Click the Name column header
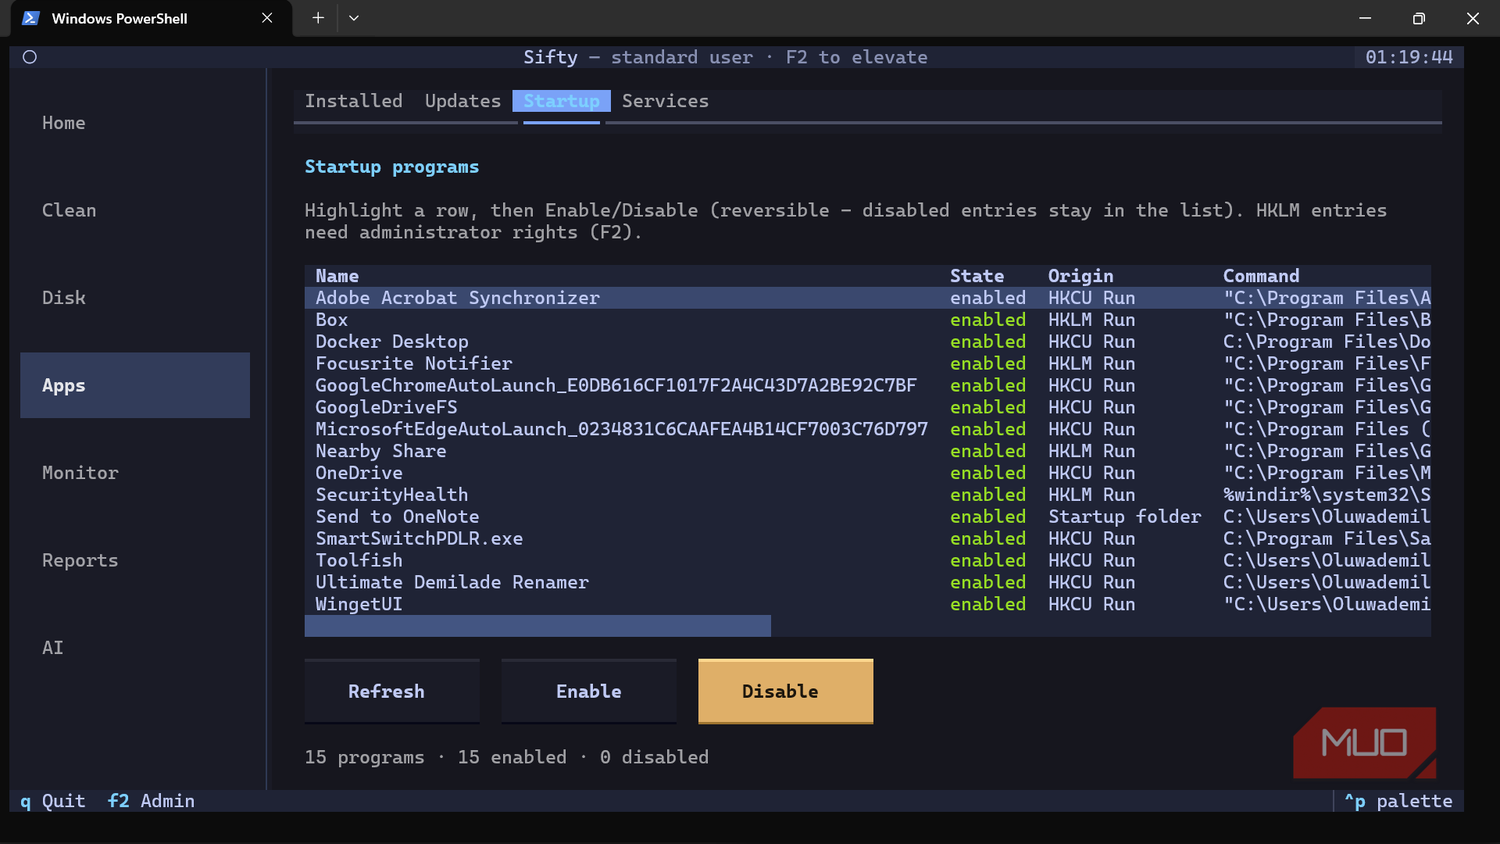The image size is (1500, 844). coord(337,276)
